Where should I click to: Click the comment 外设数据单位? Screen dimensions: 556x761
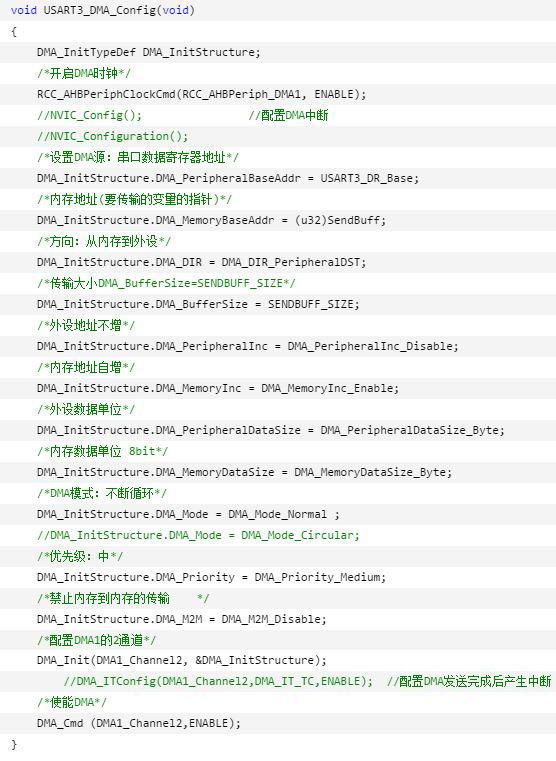point(86,410)
